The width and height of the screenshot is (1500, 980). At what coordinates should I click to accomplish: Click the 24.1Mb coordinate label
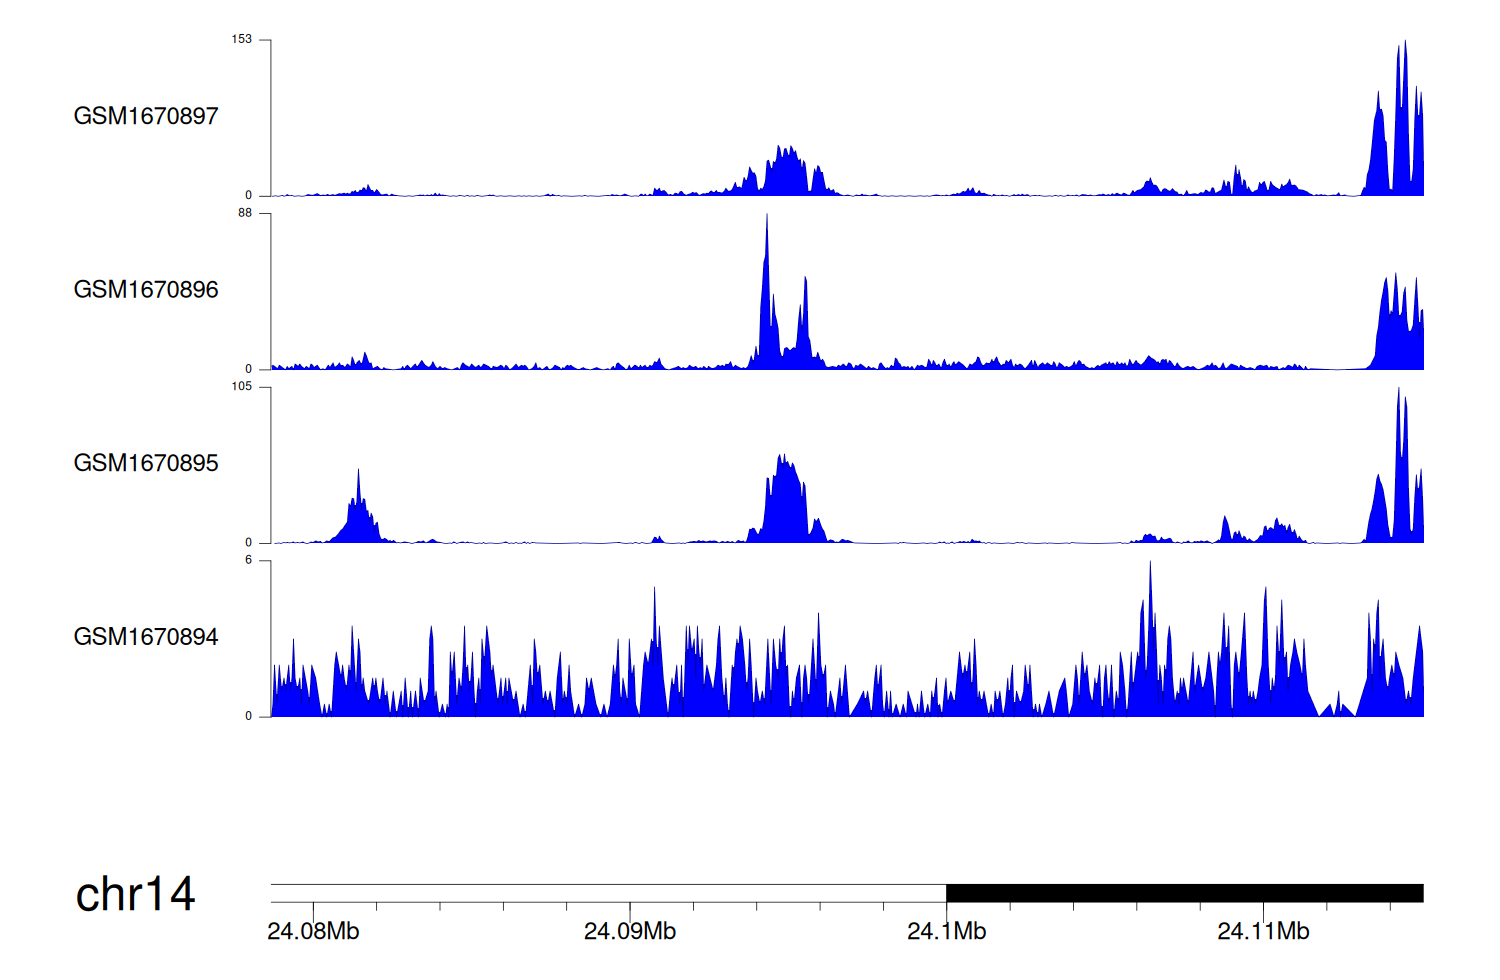click(x=946, y=932)
